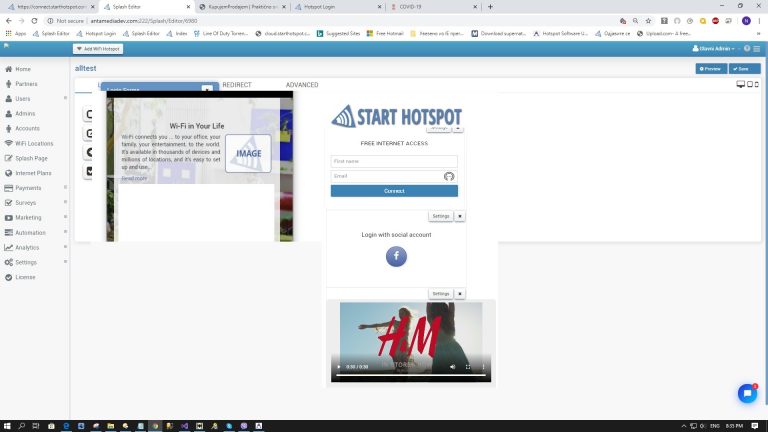The image size is (768, 432).
Task: Open the help question mark icon
Action: tap(746, 48)
